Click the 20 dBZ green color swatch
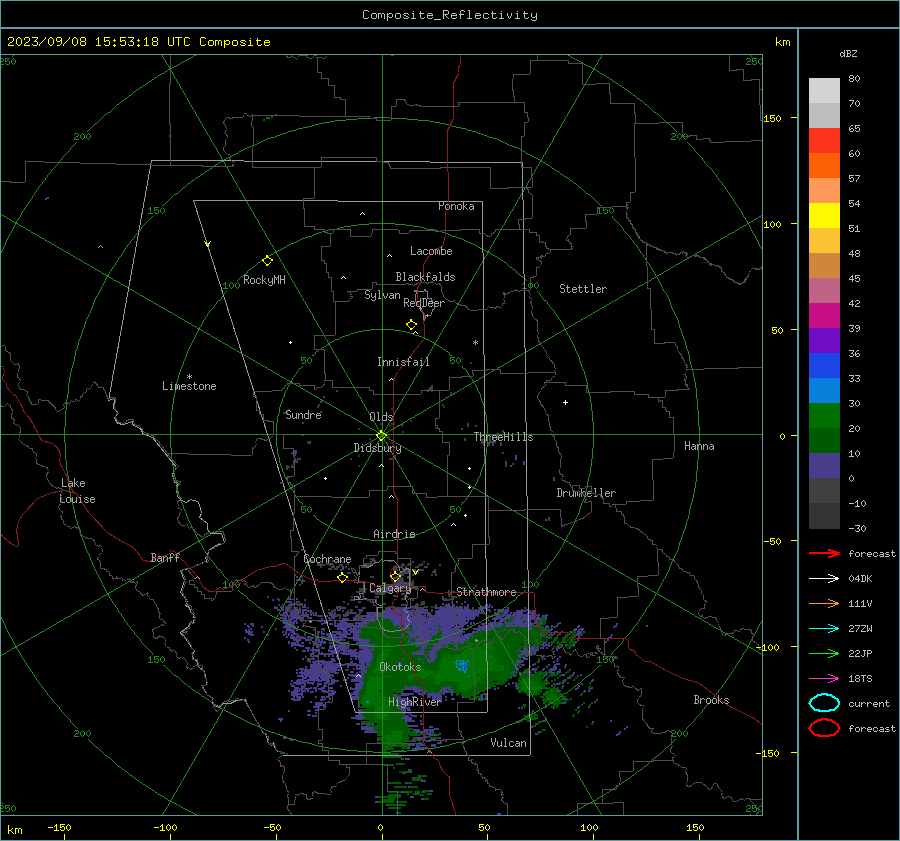 824,440
